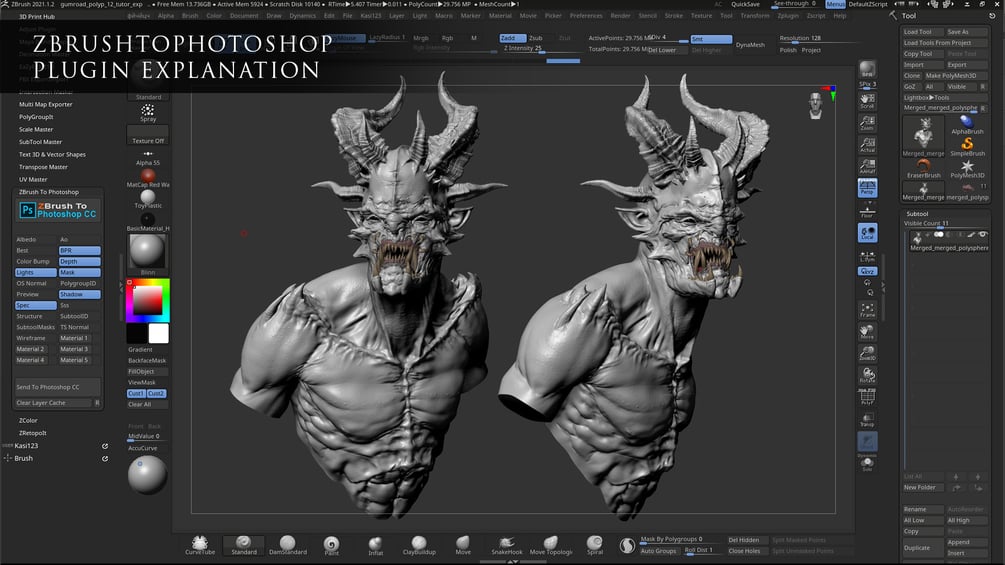Select the DamStandard brush
The image size is (1005, 565).
click(x=288, y=545)
